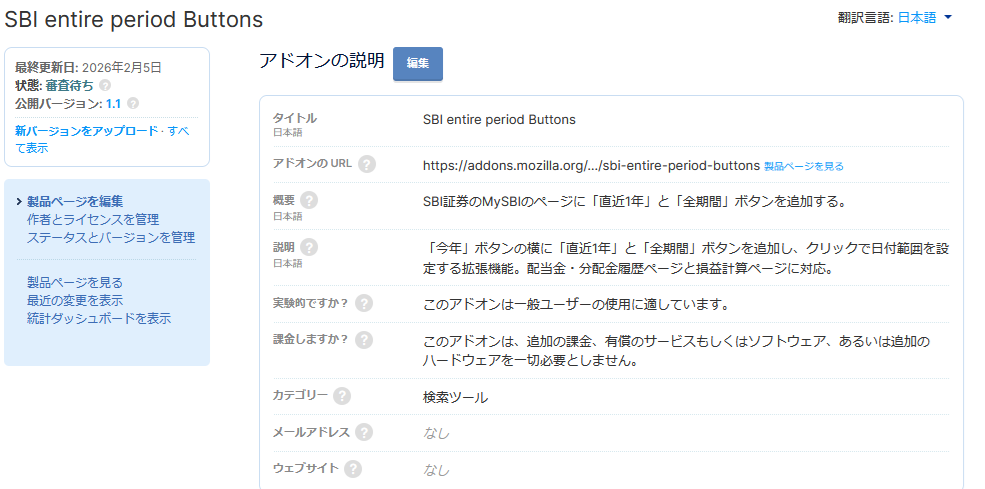
Task: Click help icon next to 実験的ですか？
Action: pos(364,303)
